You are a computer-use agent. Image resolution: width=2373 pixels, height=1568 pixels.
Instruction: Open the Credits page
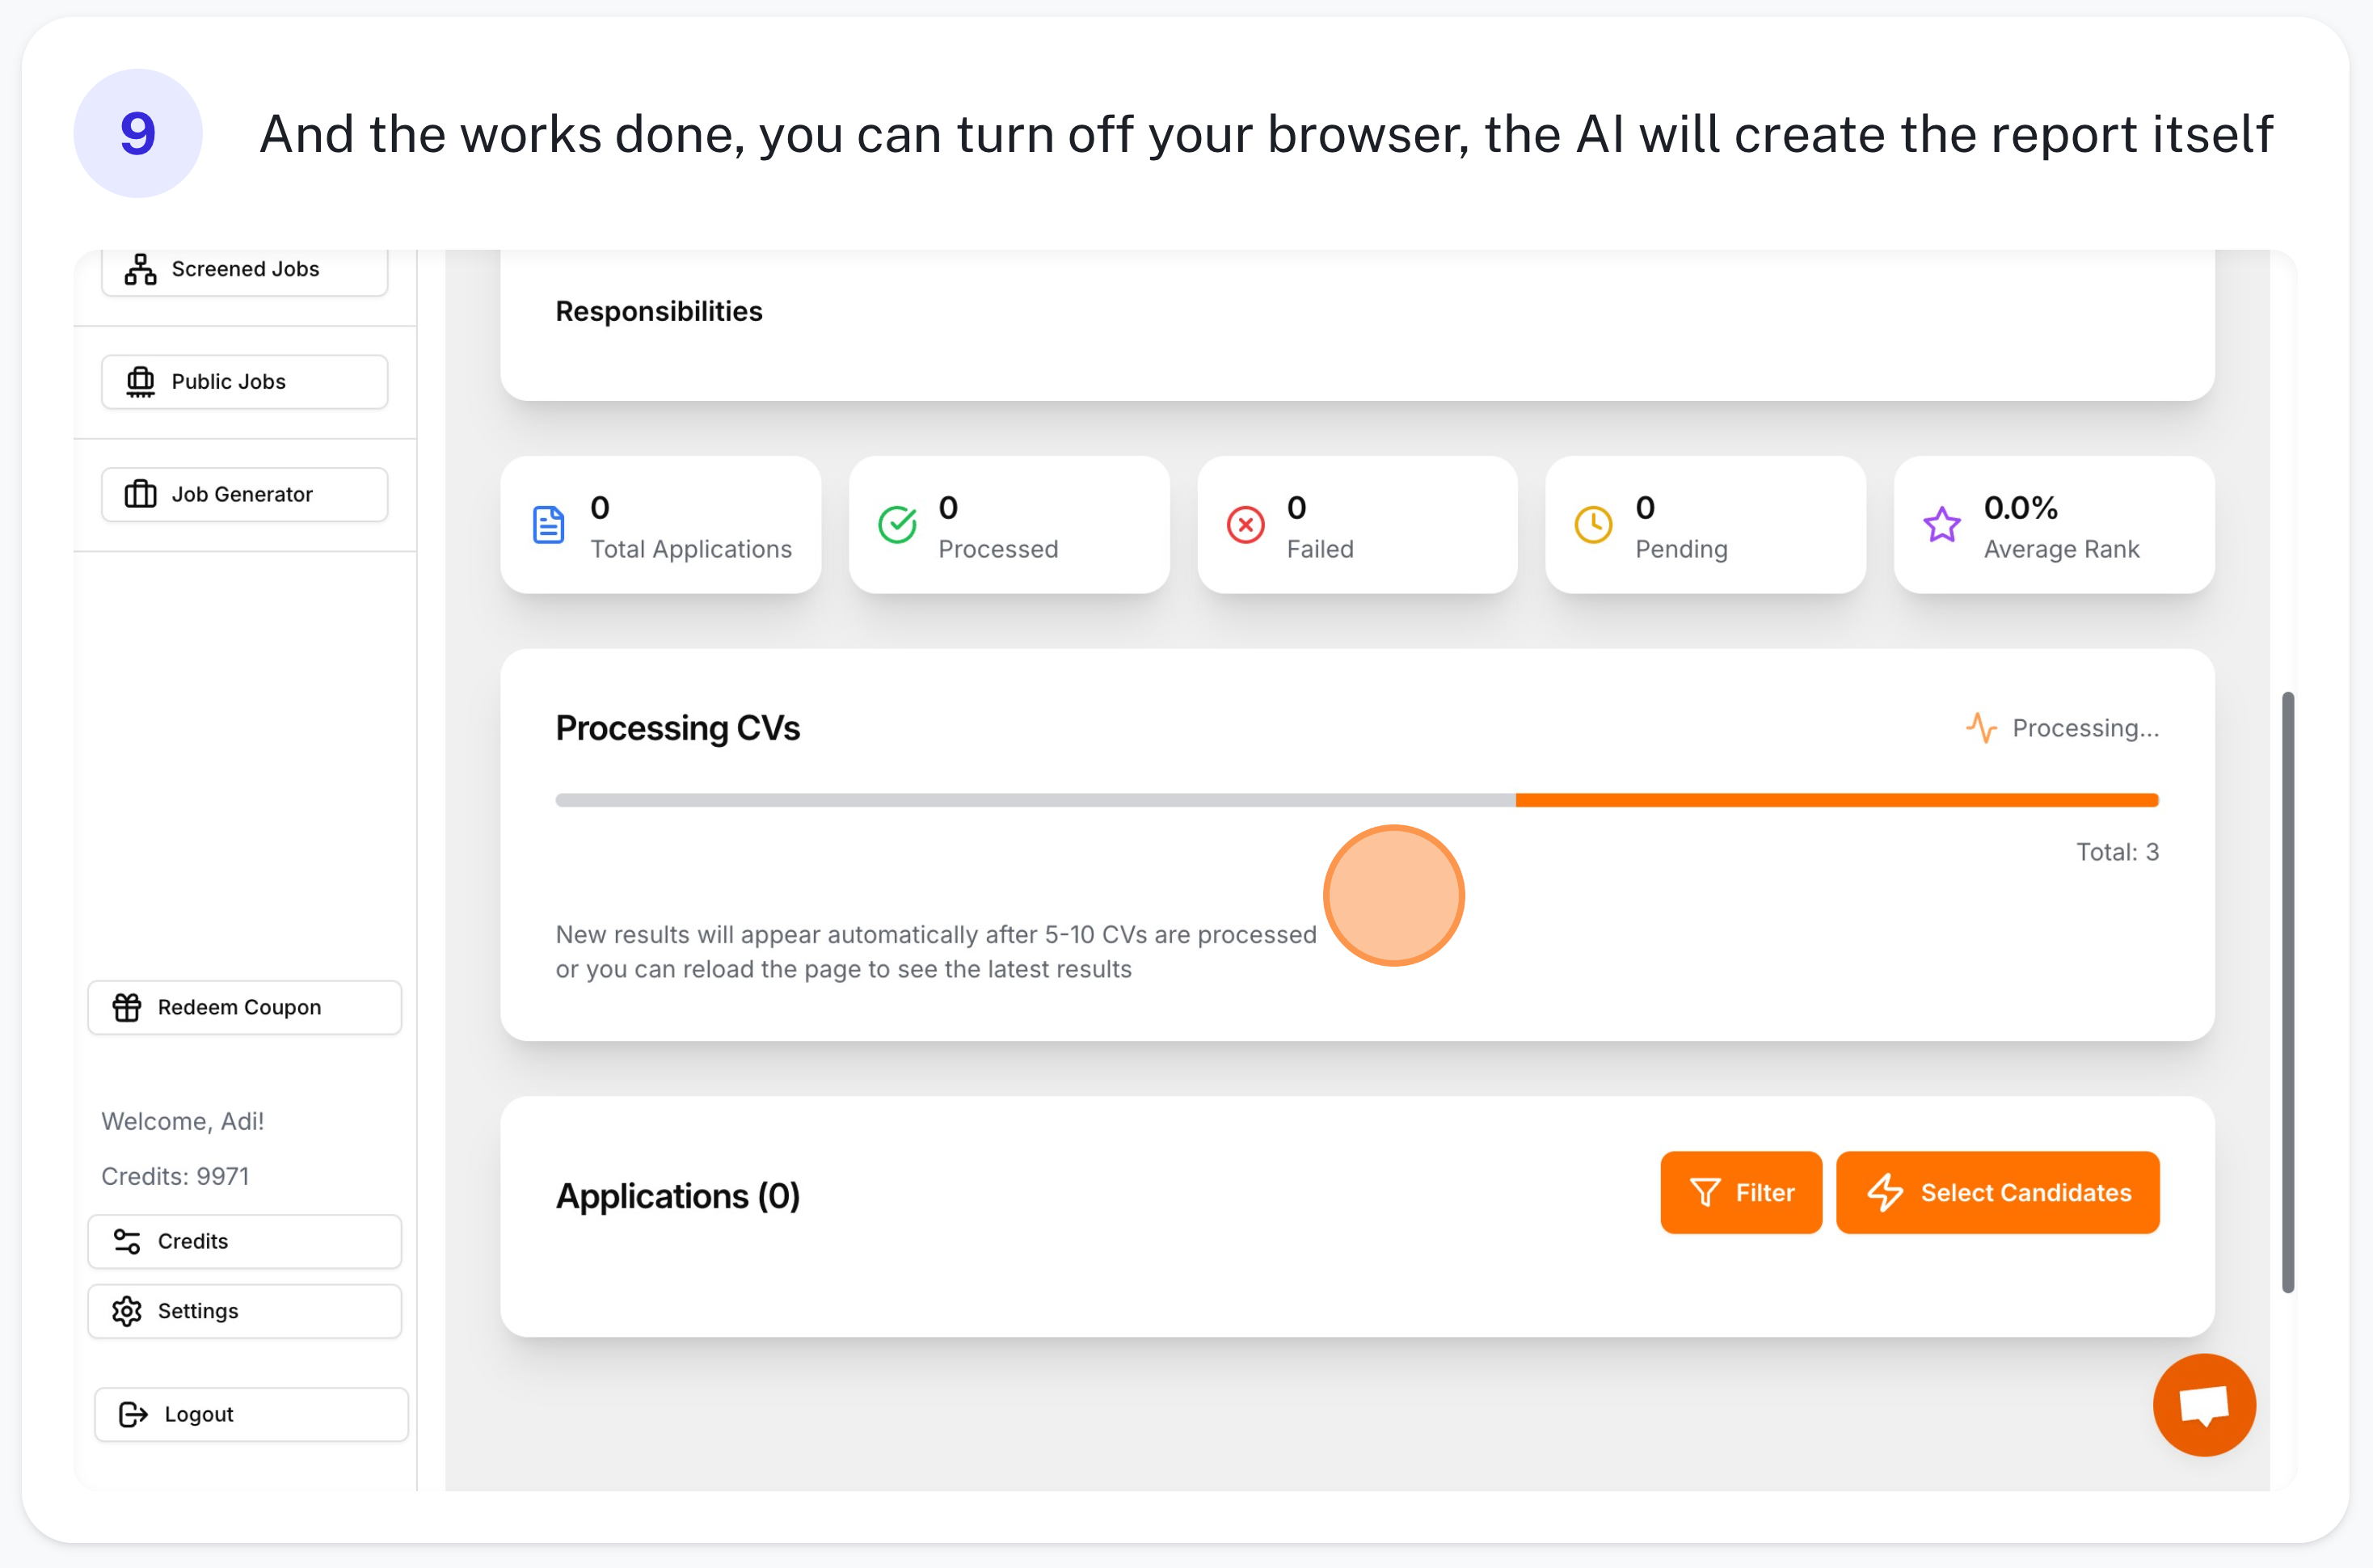click(x=245, y=1241)
